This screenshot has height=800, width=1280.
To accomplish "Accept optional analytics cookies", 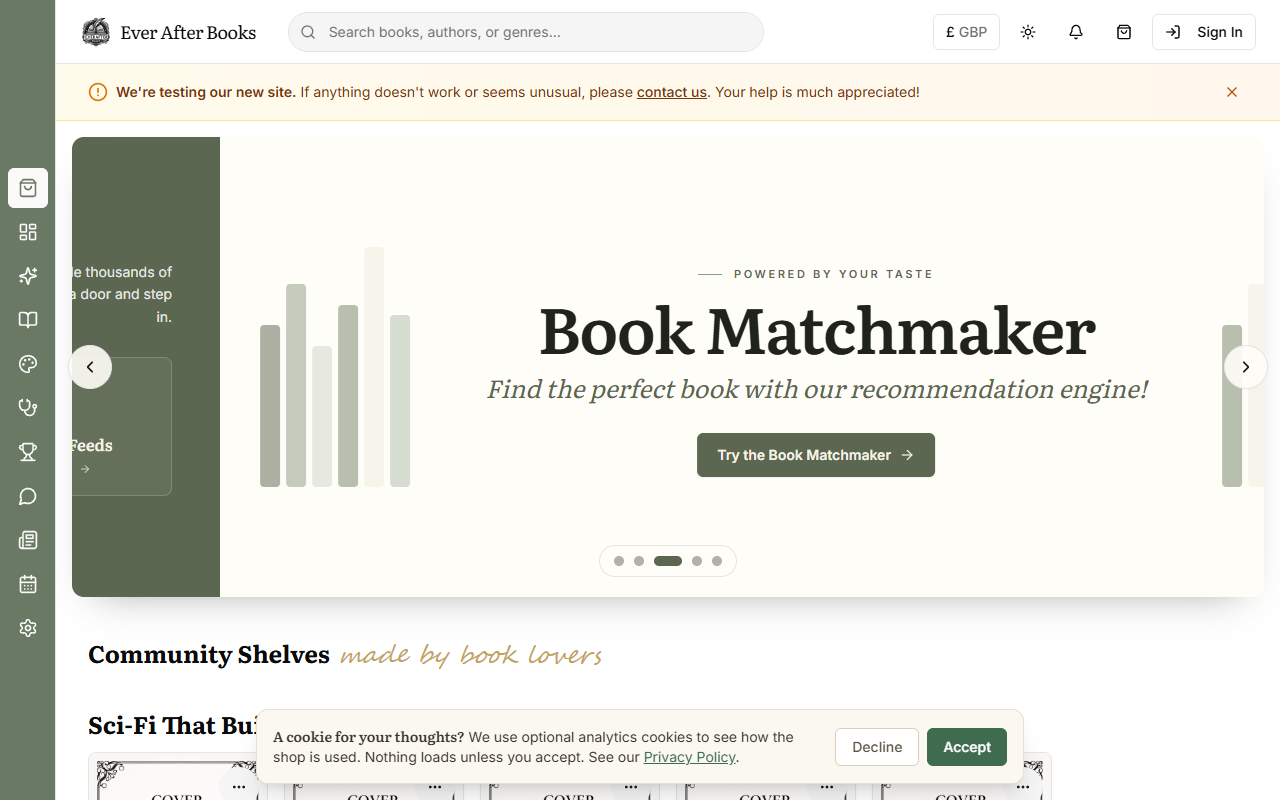I will pyautogui.click(x=967, y=747).
